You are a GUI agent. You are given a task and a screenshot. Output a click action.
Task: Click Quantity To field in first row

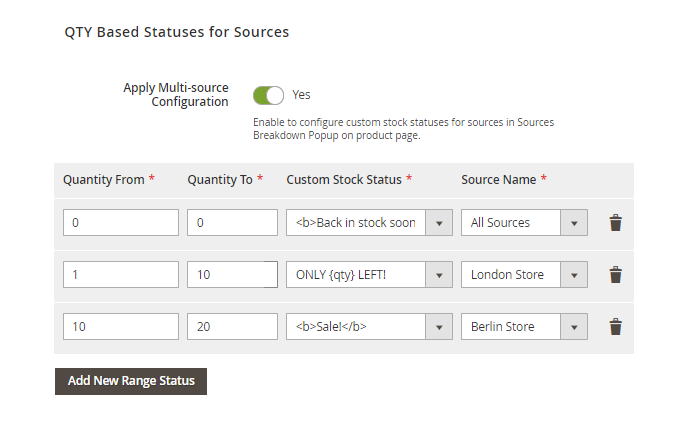point(232,223)
